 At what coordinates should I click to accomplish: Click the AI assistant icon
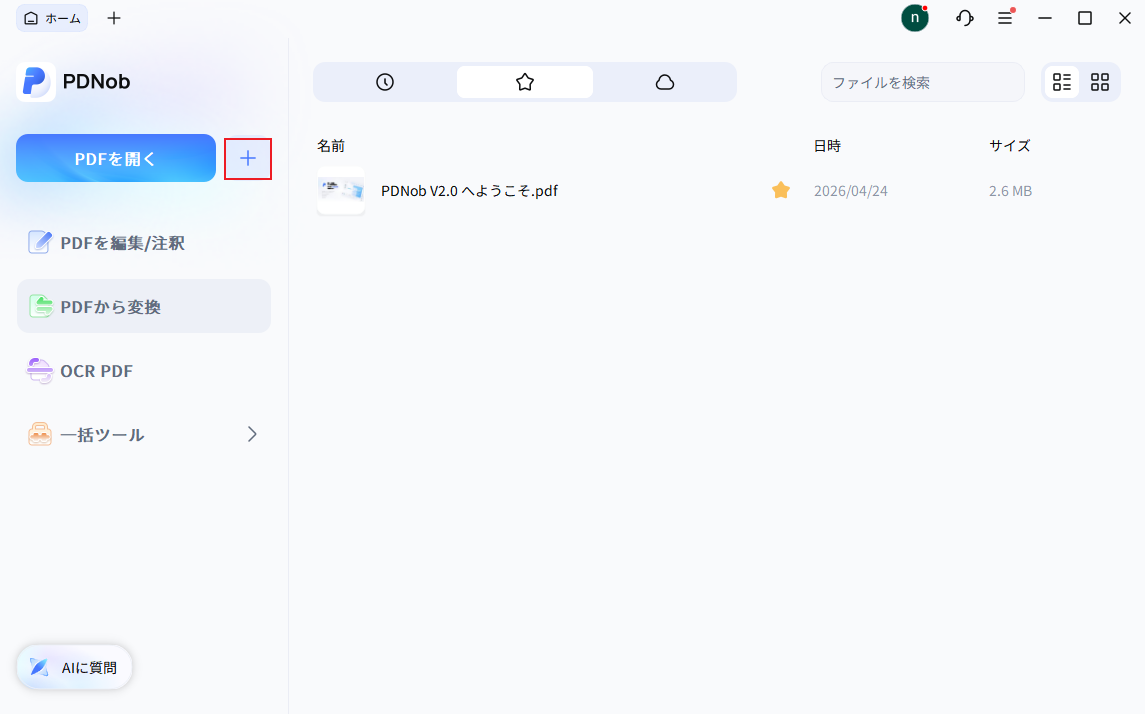[x=39, y=667]
